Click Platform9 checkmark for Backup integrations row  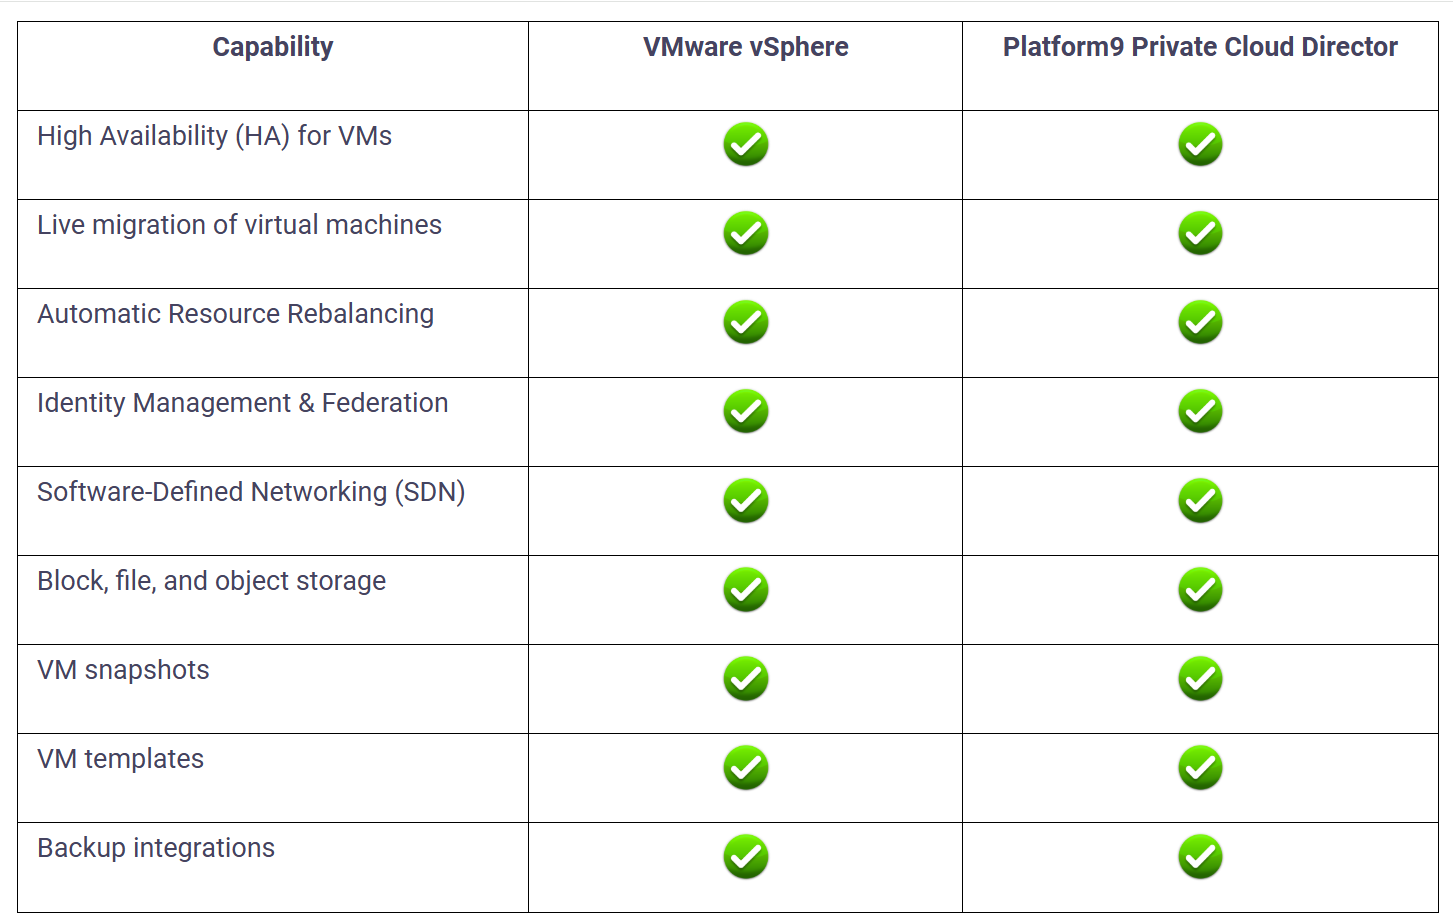(1200, 857)
